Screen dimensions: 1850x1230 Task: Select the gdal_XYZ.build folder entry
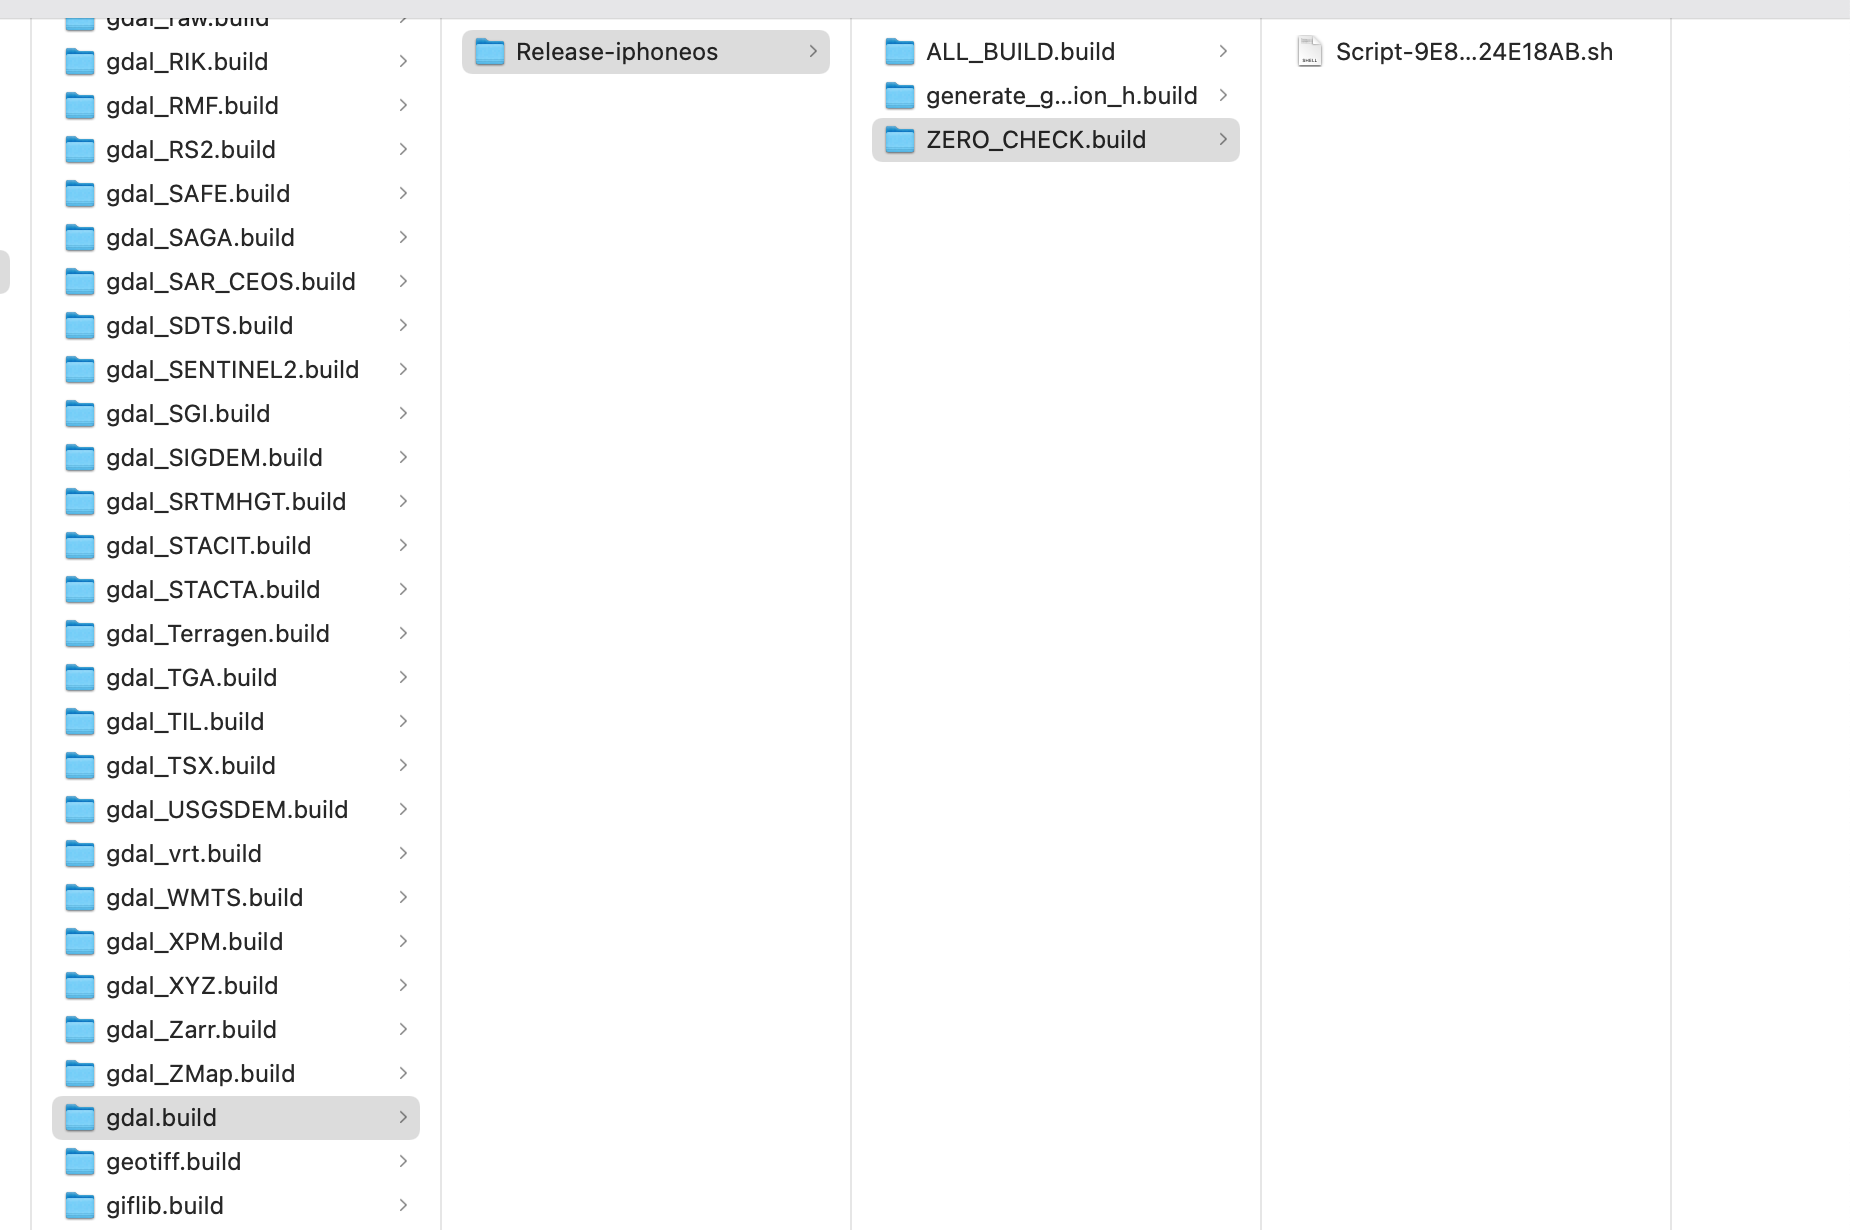point(191,985)
